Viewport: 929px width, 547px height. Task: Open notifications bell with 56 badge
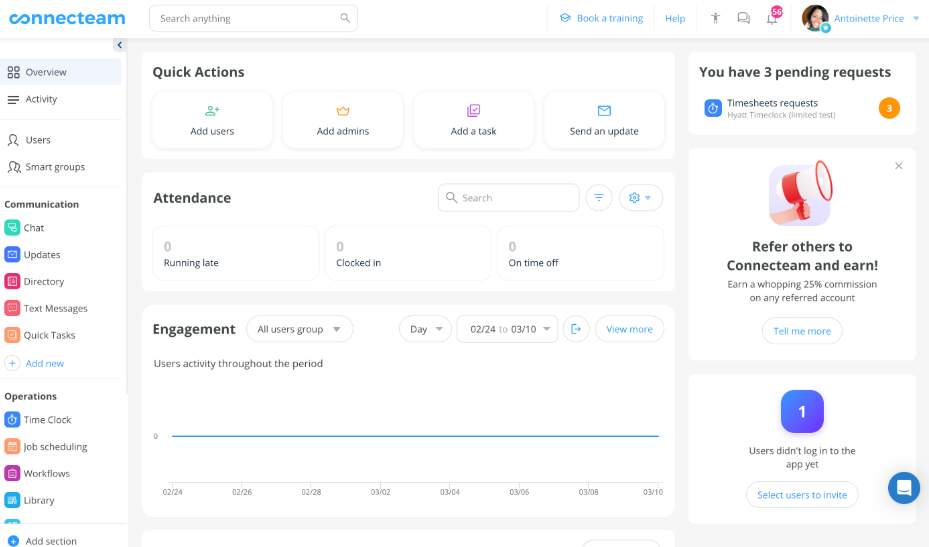tap(773, 17)
